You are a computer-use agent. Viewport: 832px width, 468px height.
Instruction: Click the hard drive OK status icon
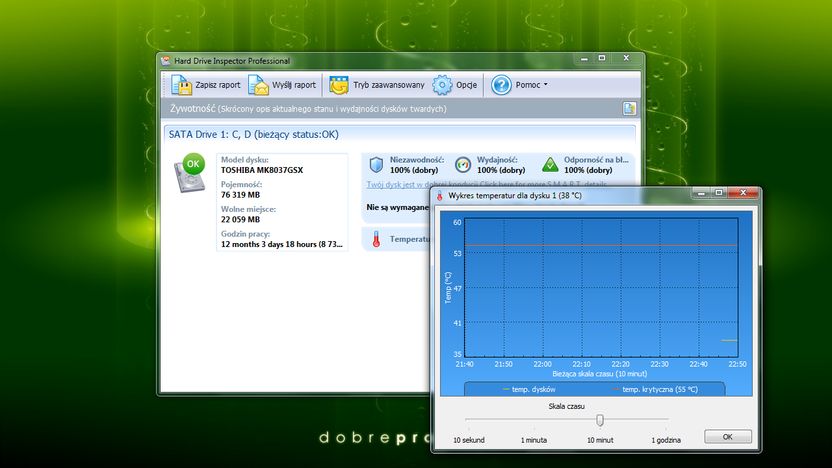190,173
